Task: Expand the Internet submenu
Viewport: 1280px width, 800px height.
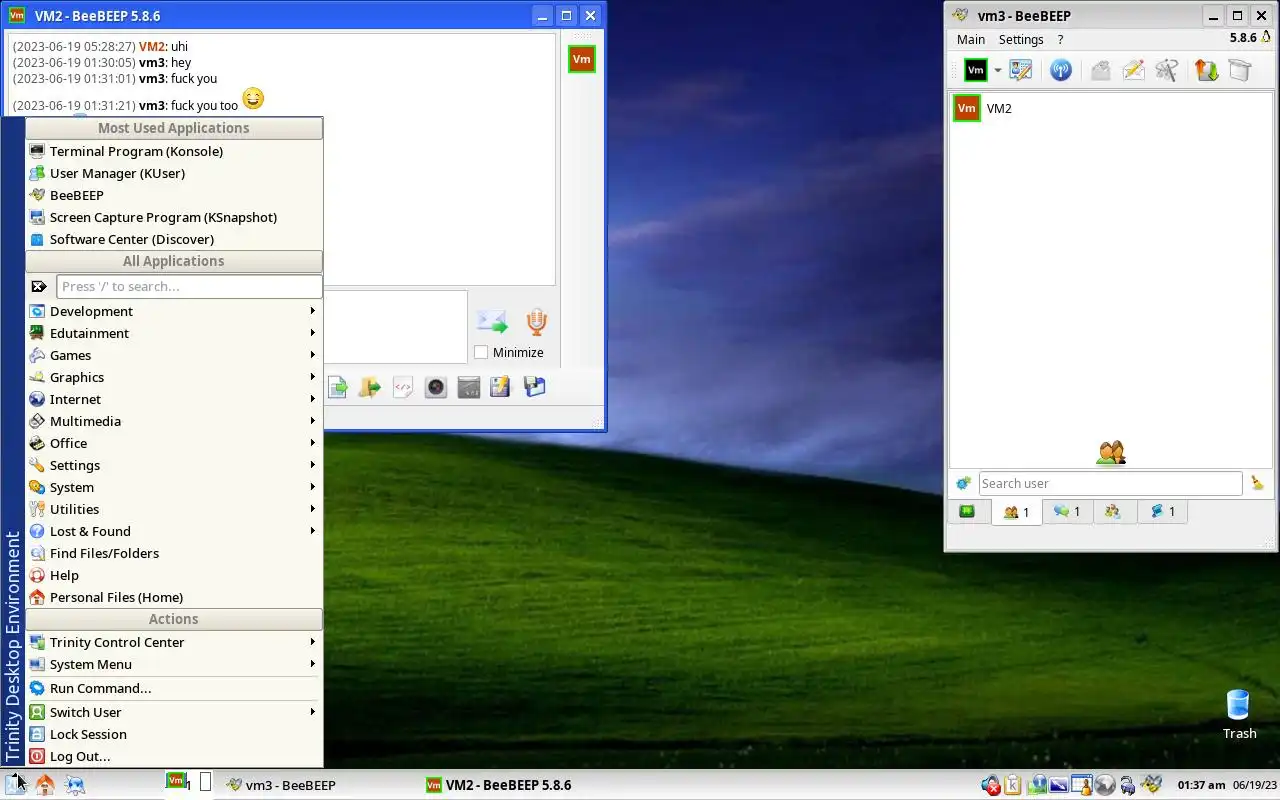Action: [x=174, y=399]
